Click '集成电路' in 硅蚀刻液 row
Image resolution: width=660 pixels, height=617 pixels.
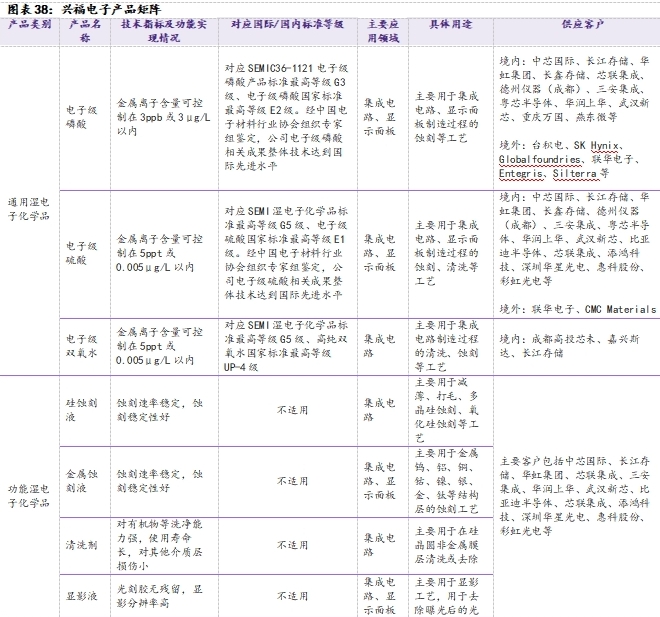380,410
